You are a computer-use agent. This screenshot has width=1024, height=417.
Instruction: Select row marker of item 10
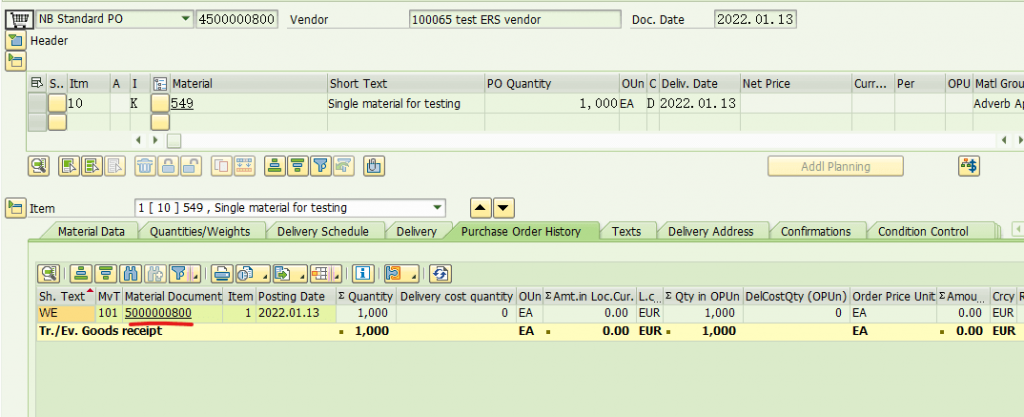click(37, 103)
